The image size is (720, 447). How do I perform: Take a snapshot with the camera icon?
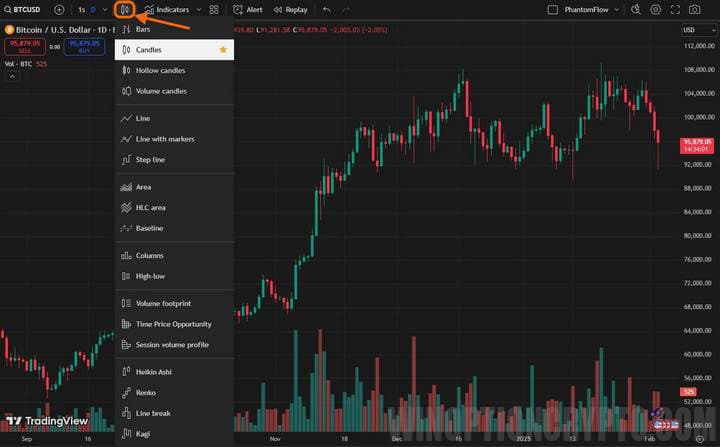[695, 10]
